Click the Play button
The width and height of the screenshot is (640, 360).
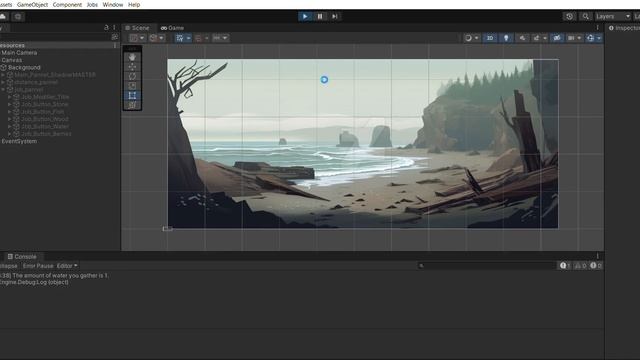click(305, 16)
